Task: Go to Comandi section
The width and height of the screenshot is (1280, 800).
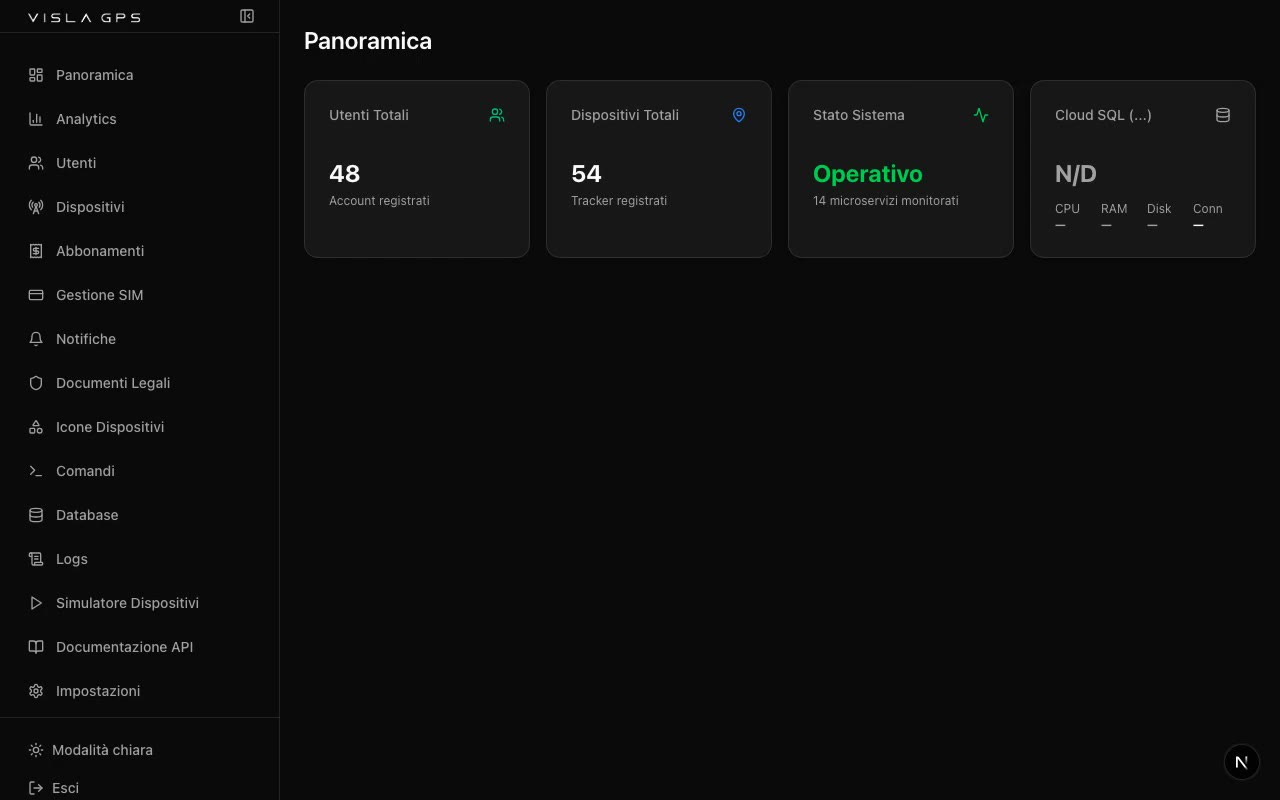Action: click(140, 471)
